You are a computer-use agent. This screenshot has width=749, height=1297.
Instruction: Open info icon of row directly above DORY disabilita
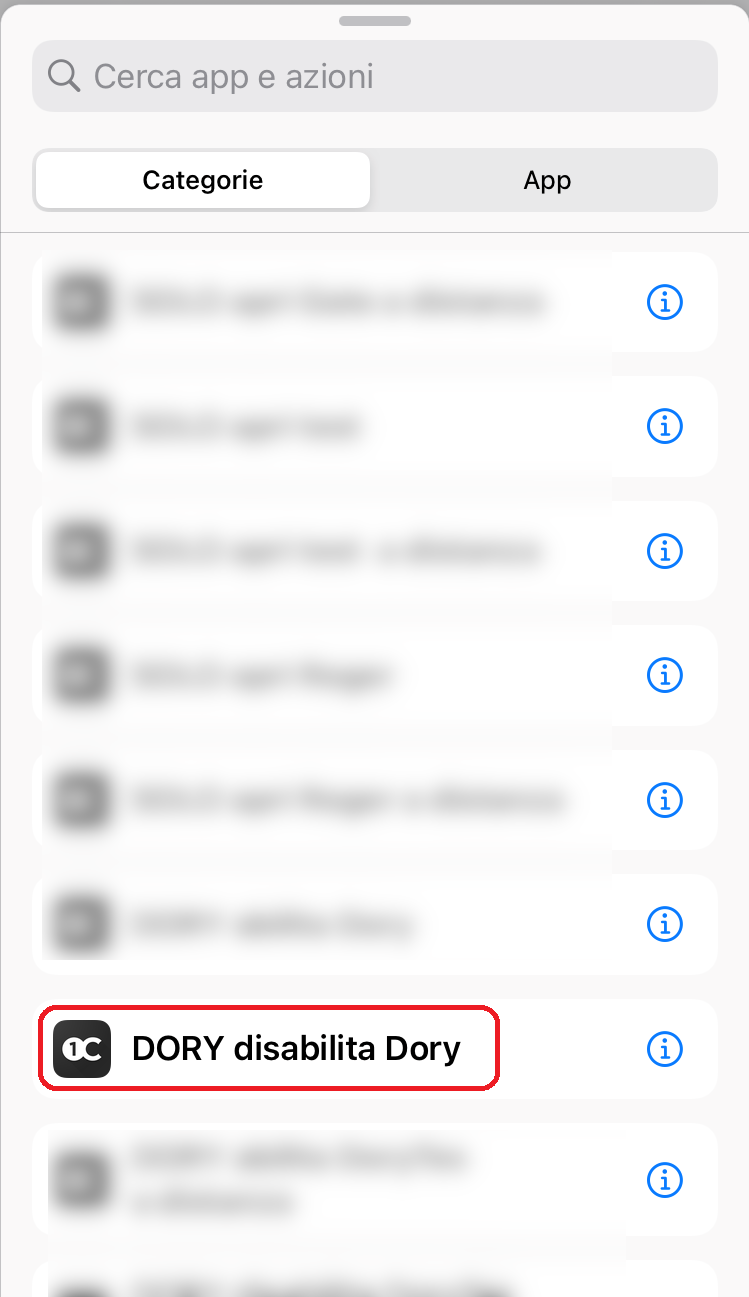664,924
